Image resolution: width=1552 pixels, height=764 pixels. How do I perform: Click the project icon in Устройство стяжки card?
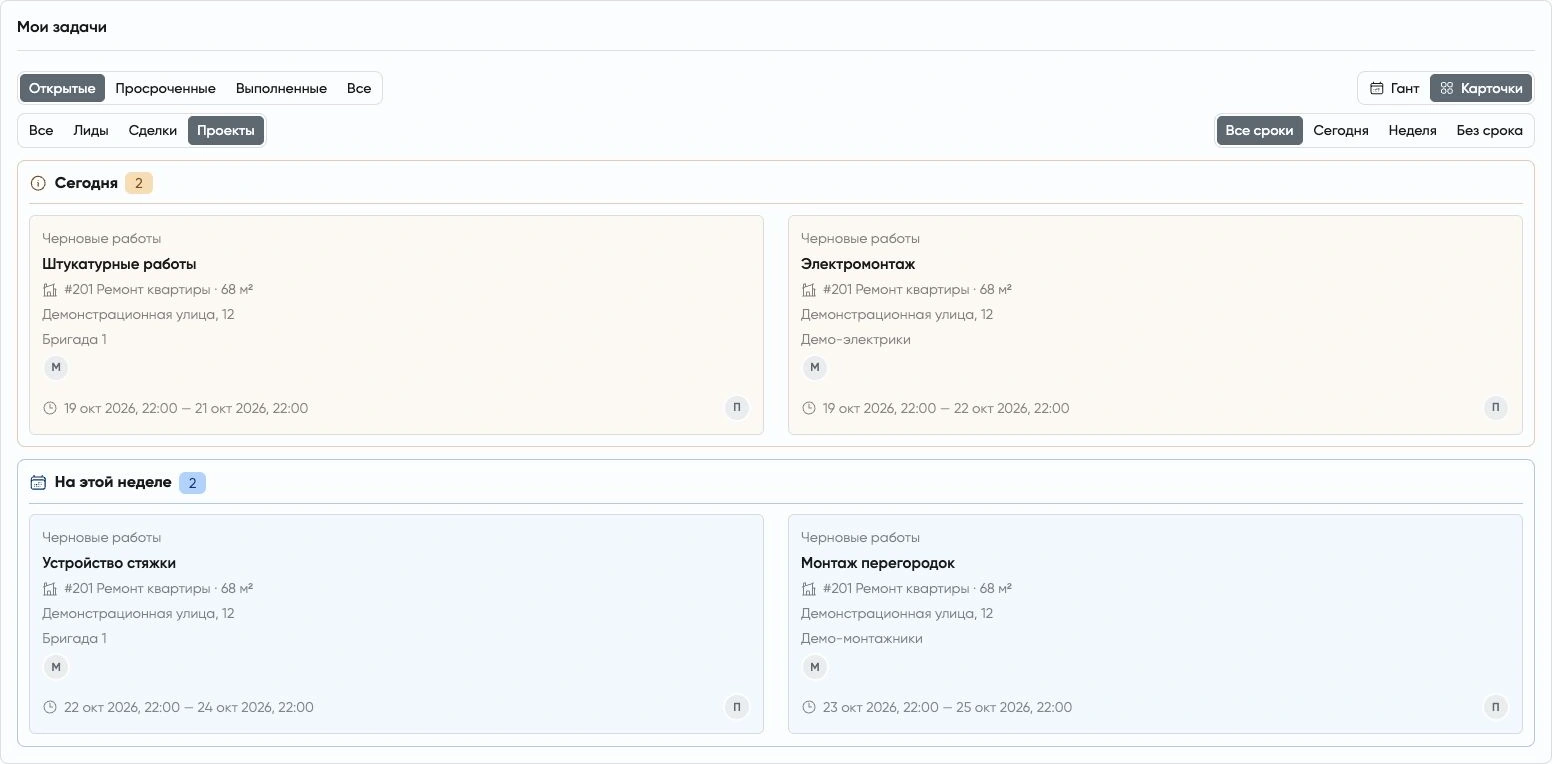(50, 589)
